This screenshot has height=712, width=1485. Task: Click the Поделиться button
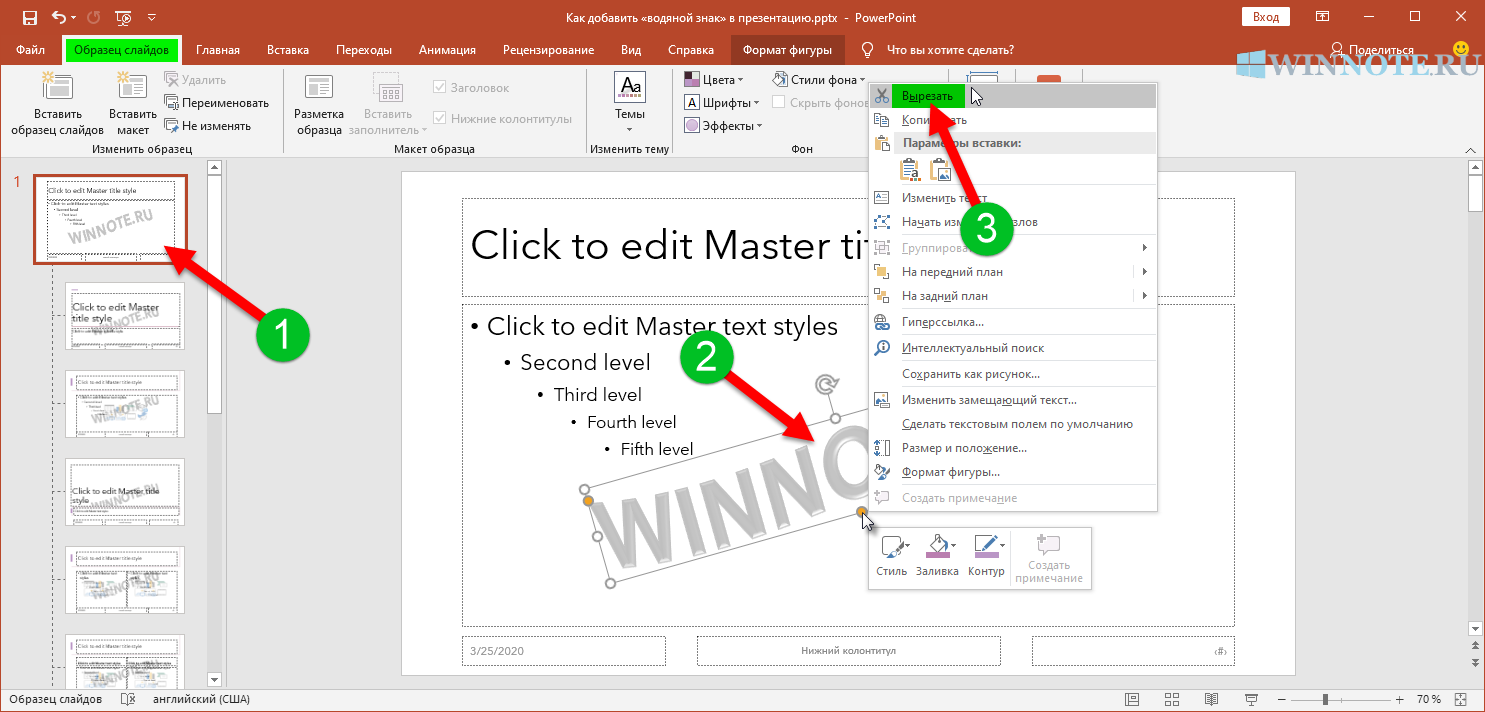1370,50
